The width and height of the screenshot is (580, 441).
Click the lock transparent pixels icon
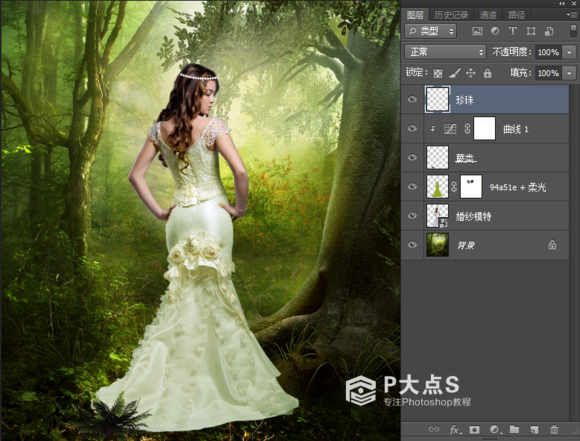pyautogui.click(x=438, y=73)
